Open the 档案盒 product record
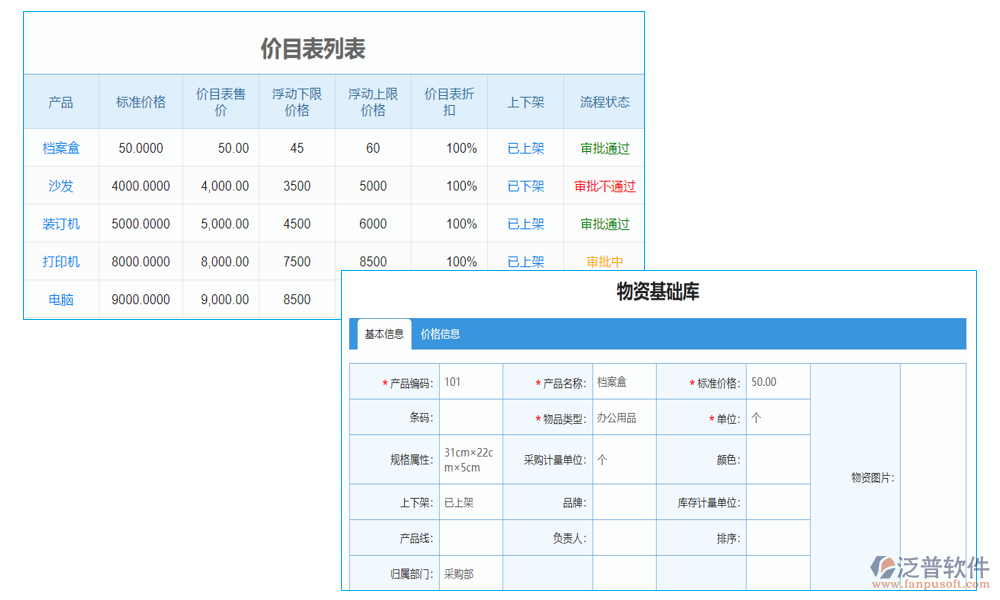Image resolution: width=1000 pixels, height=600 pixels. (x=61, y=147)
